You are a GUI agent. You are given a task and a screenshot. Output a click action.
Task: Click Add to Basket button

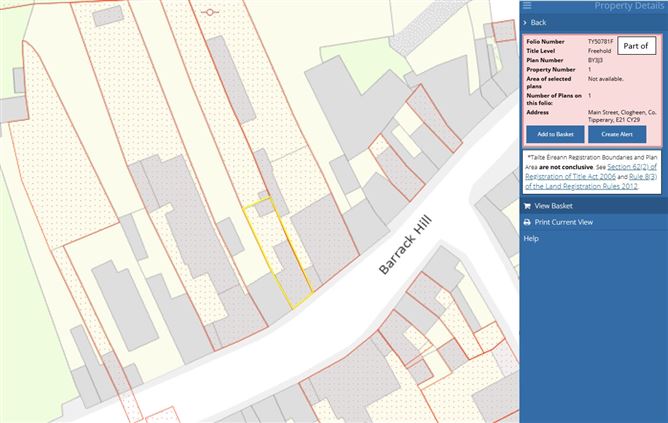point(555,134)
